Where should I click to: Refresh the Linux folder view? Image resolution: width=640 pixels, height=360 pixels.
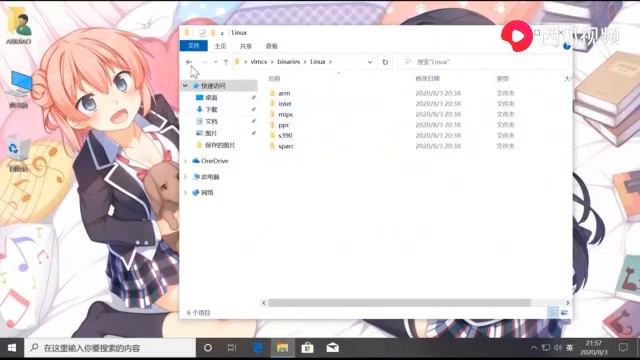pyautogui.click(x=385, y=62)
